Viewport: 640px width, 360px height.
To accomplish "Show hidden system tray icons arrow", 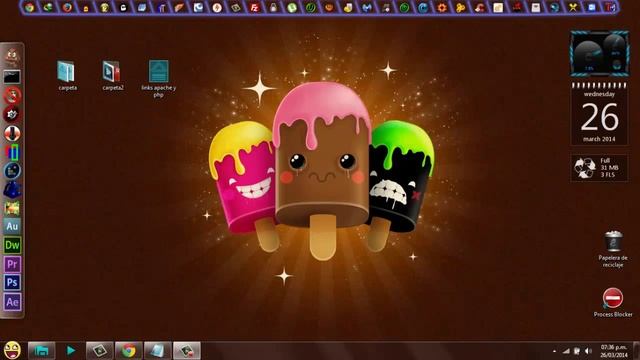I will click(554, 351).
